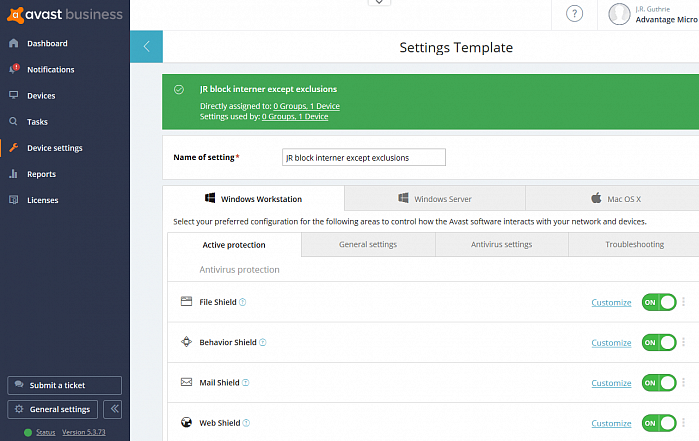Collapse the sidebar with double chevron
699x441 pixels.
coord(113,409)
